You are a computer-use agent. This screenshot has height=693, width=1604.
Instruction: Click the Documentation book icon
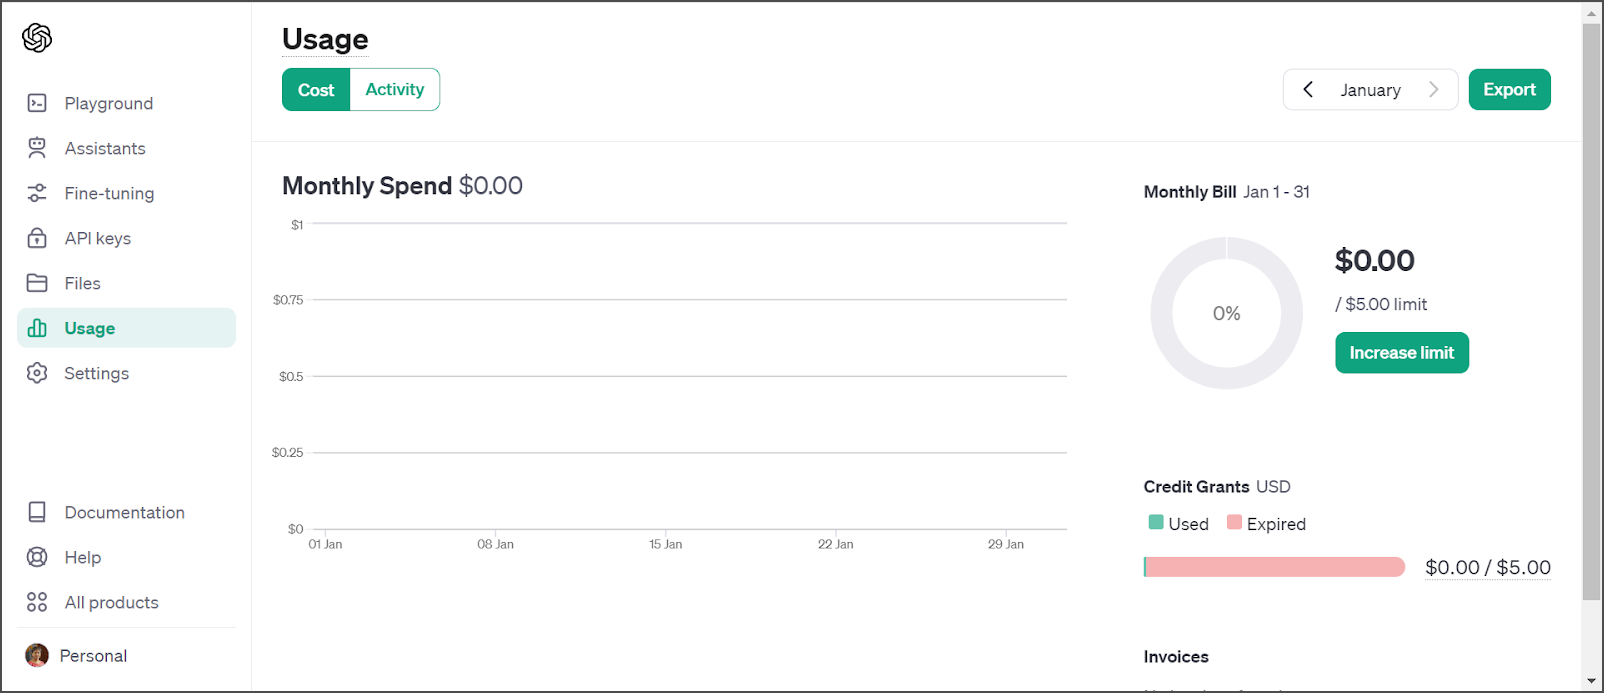37,512
